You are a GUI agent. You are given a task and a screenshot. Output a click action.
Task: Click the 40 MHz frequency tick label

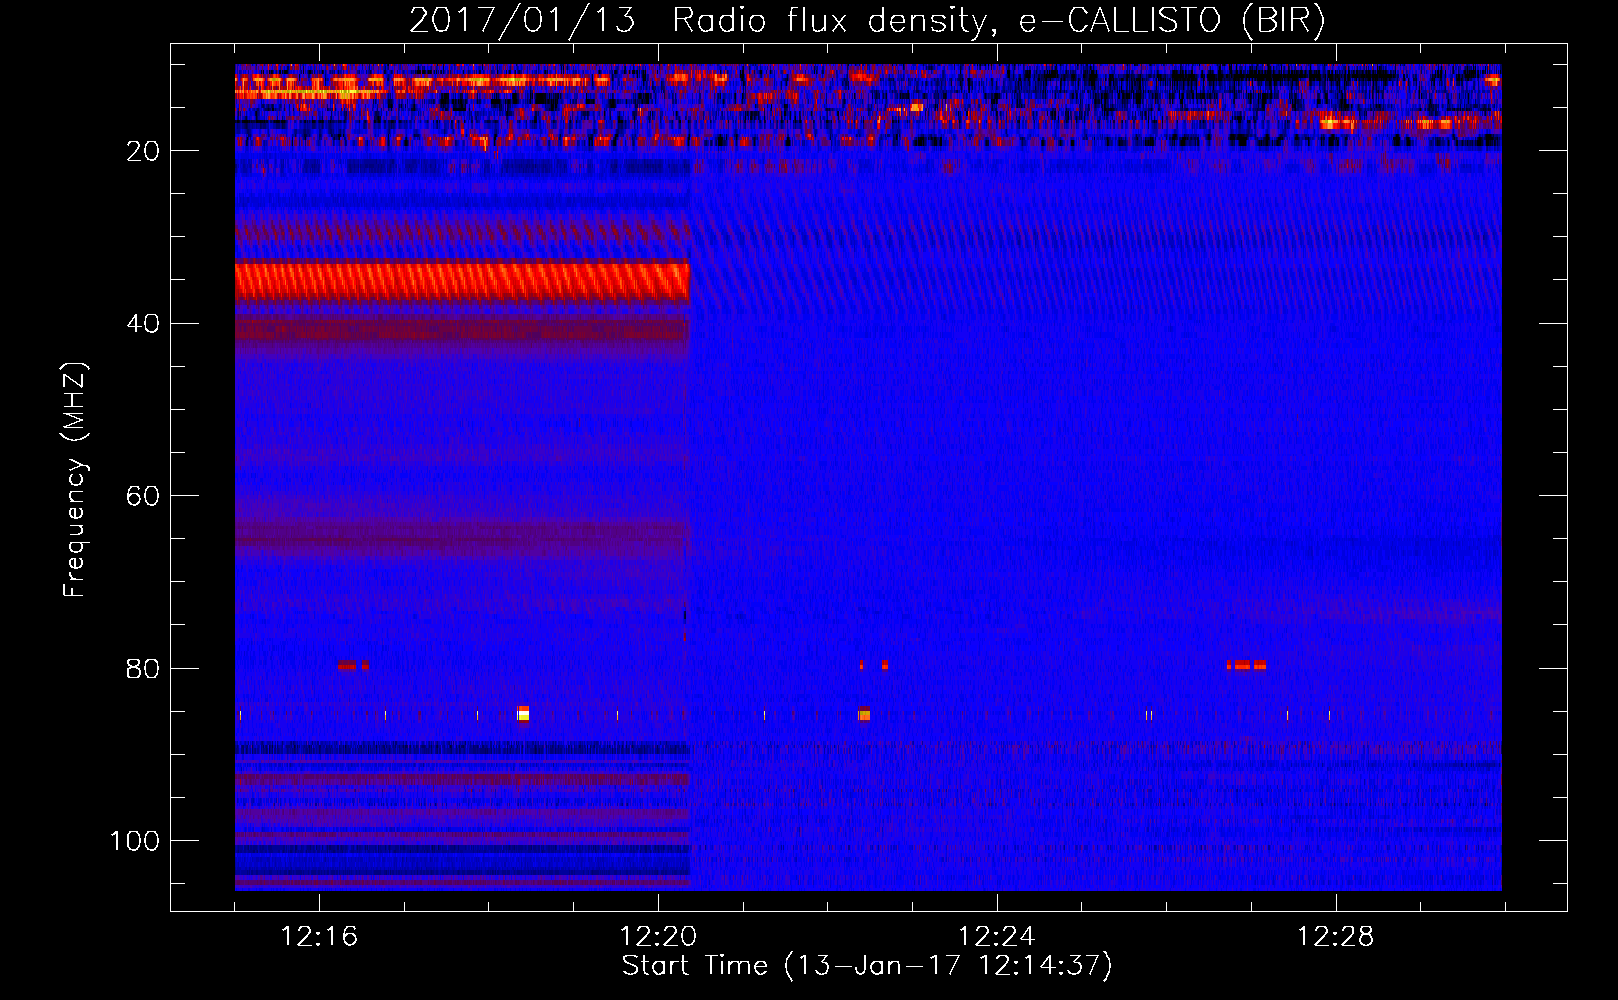(x=144, y=324)
